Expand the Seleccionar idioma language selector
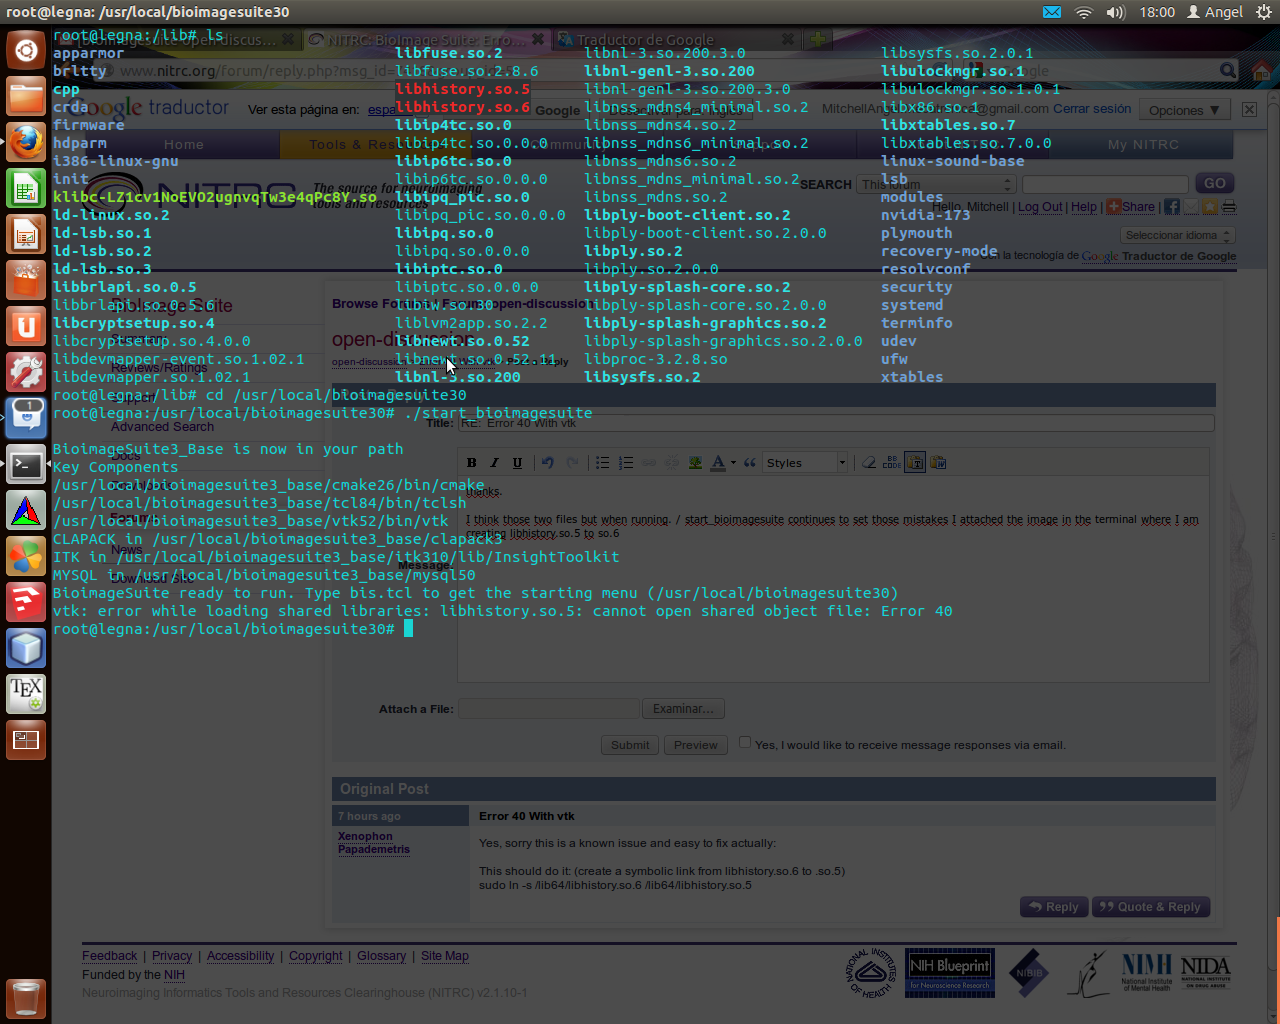The image size is (1280, 1024). [x=1177, y=235]
